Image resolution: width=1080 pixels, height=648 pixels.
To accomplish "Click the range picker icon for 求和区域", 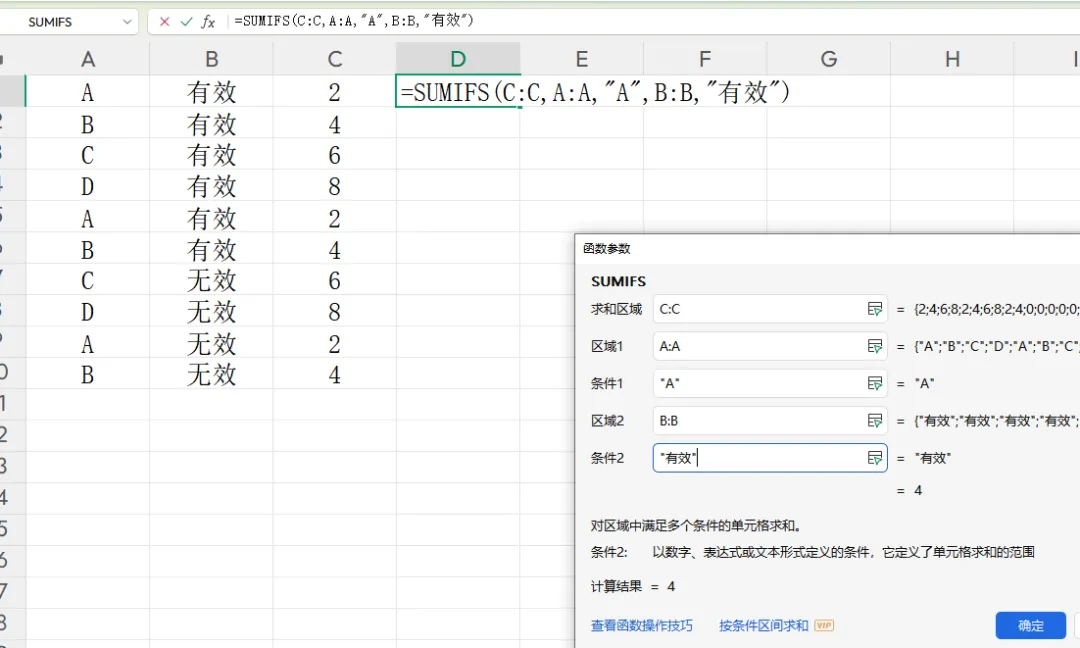I will click(875, 309).
